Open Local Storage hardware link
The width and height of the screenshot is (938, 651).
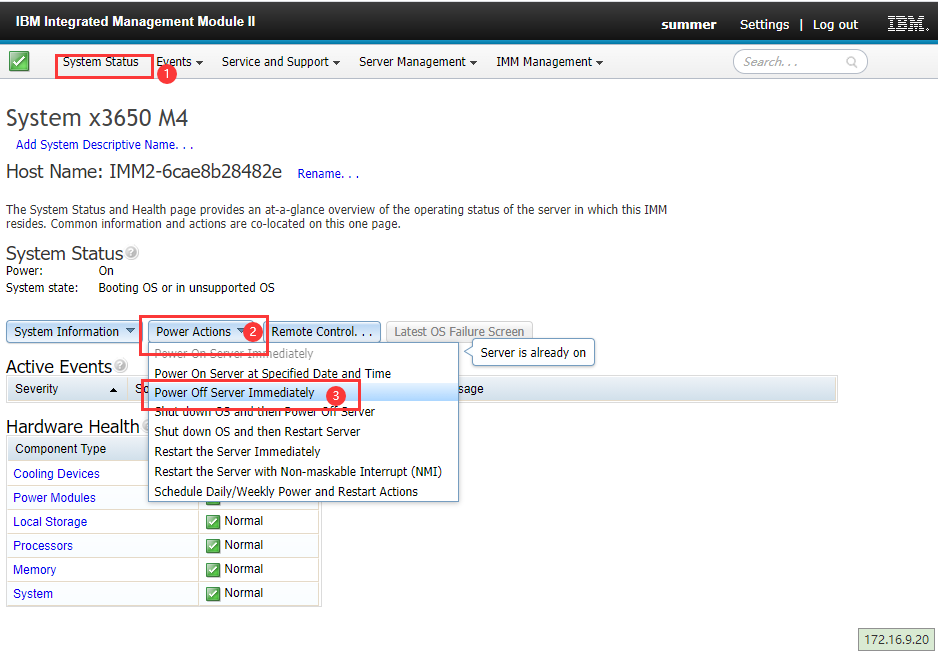(x=50, y=522)
